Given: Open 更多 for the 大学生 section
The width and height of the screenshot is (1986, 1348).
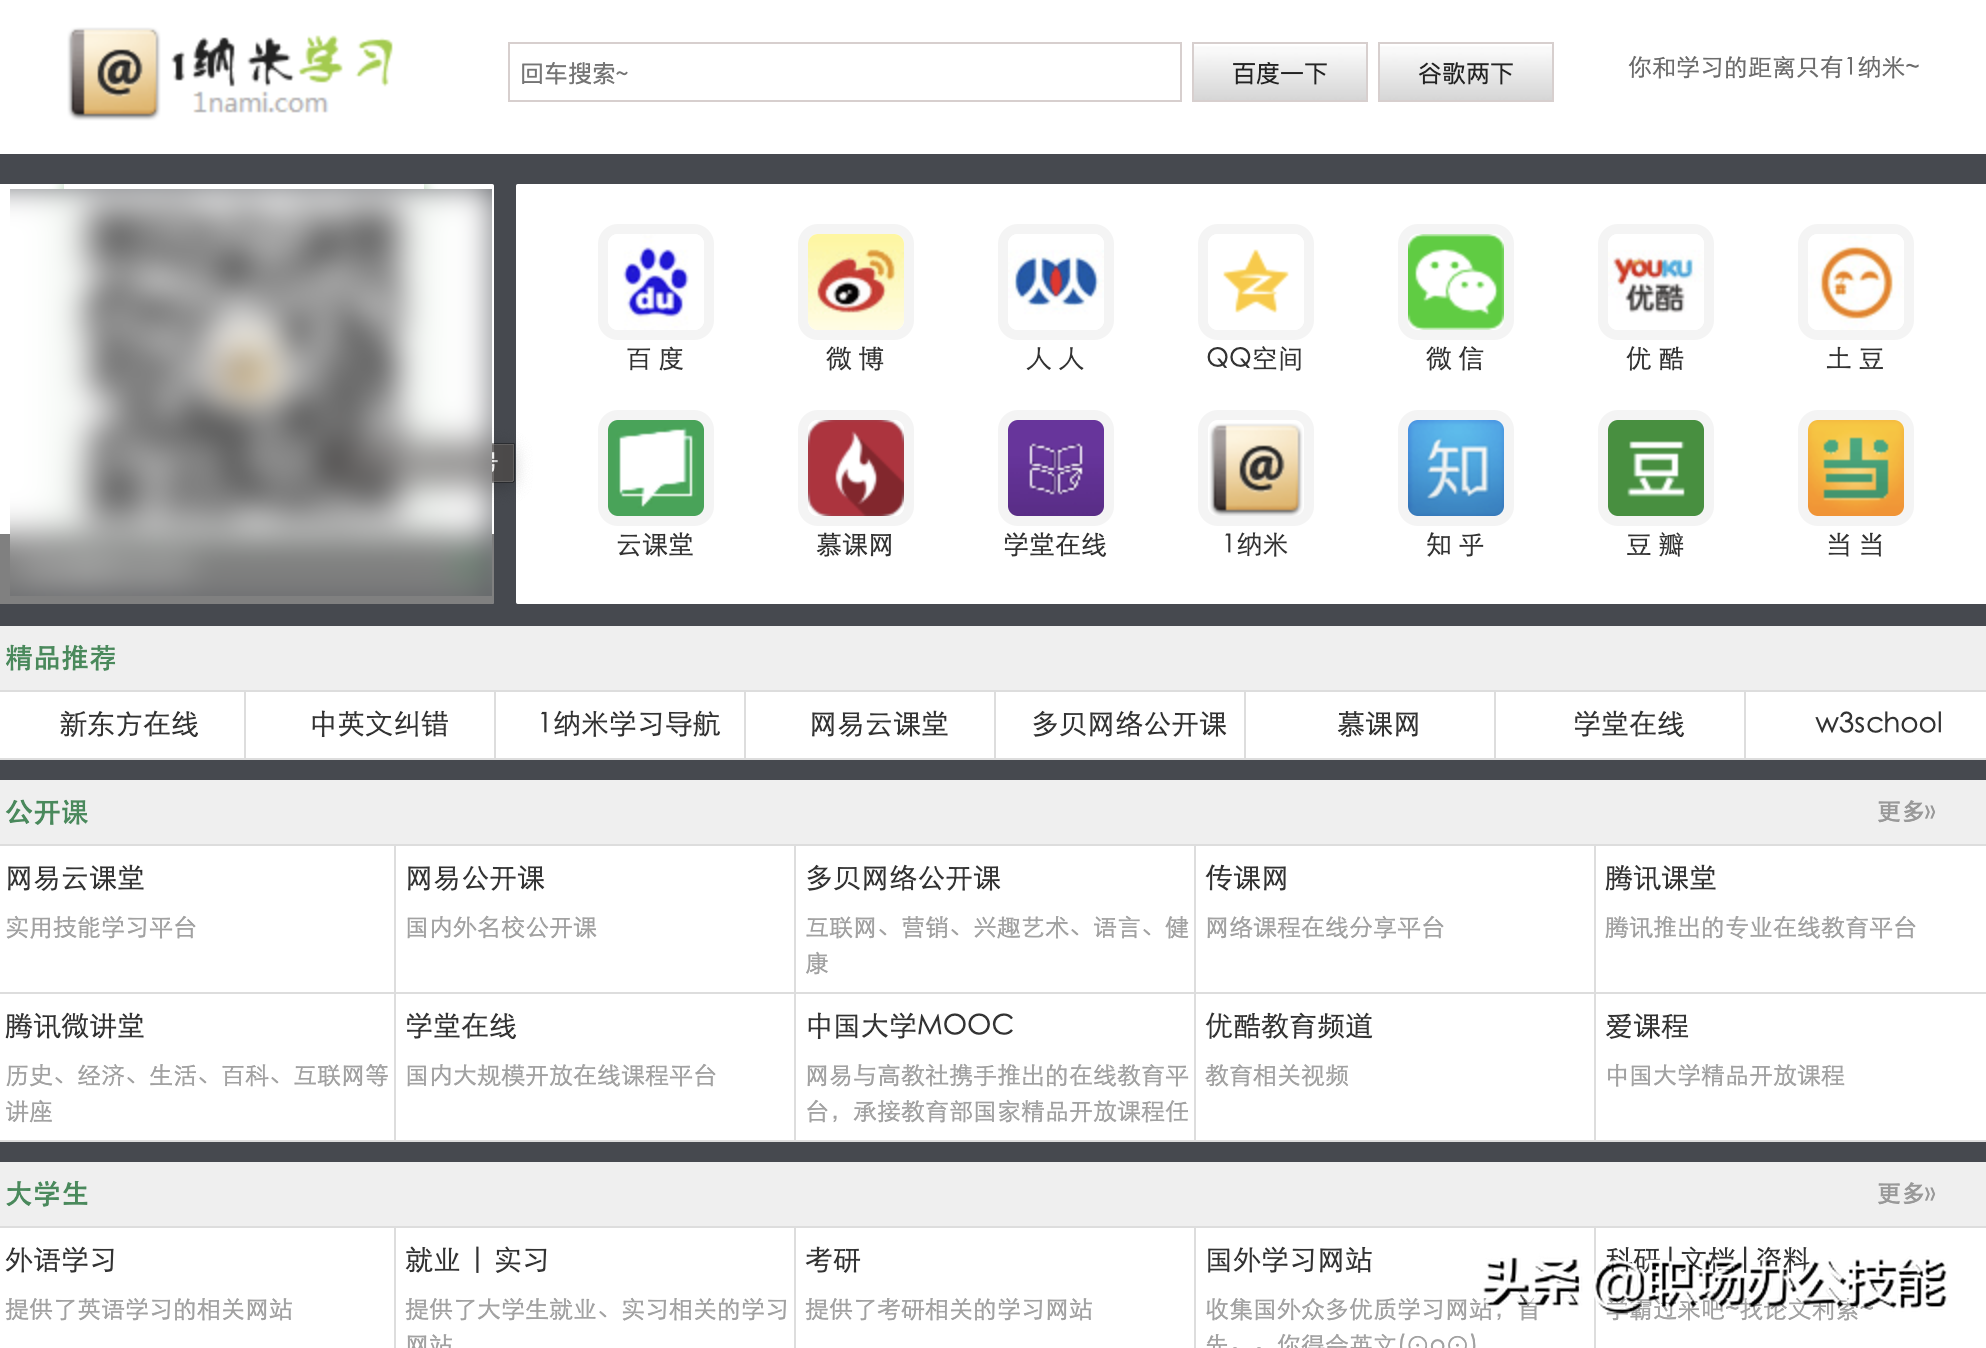Looking at the screenshot, I should click(x=1906, y=1193).
